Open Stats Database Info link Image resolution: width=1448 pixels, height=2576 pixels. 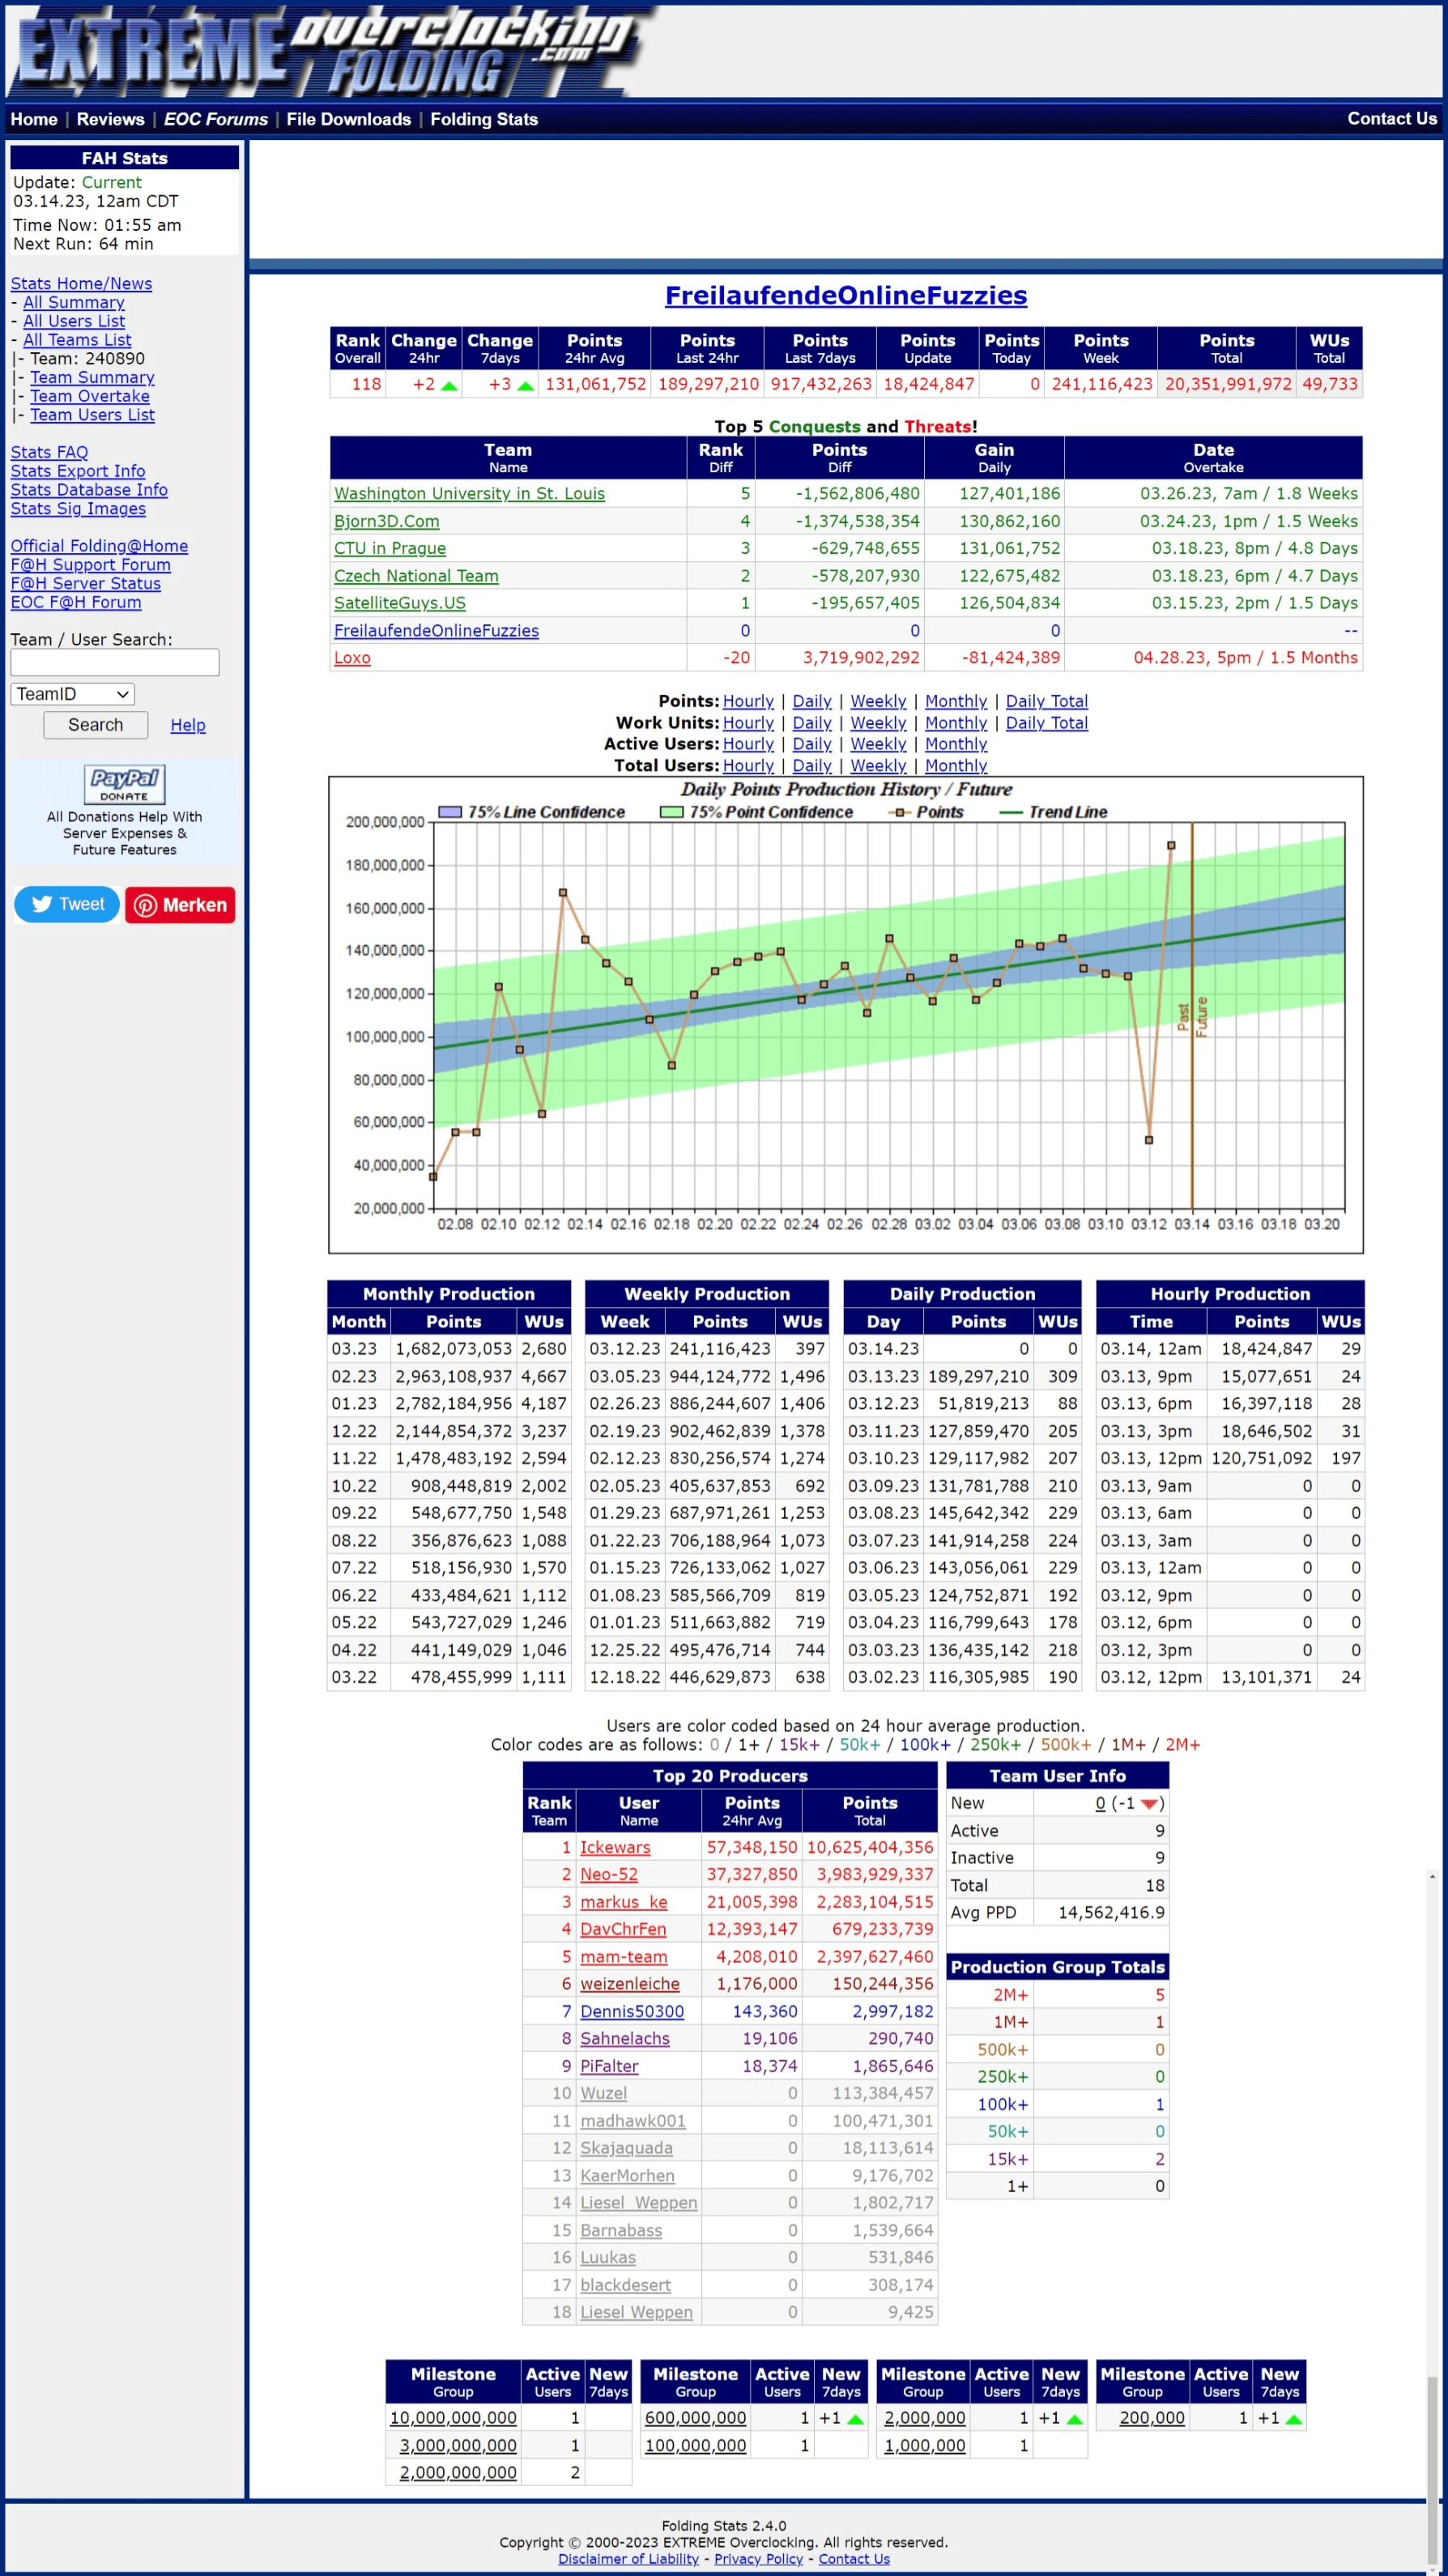point(89,490)
